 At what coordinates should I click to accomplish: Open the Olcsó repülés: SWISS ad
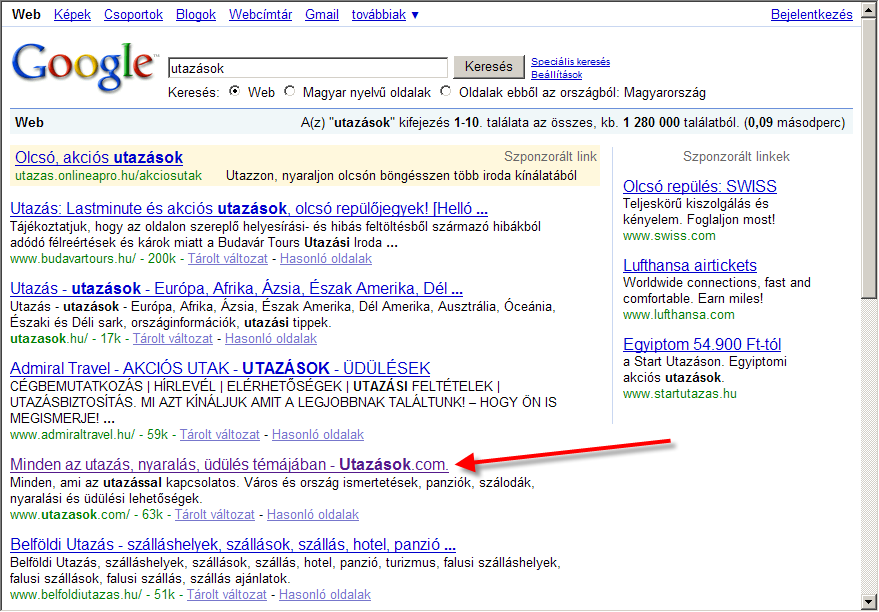coord(700,186)
